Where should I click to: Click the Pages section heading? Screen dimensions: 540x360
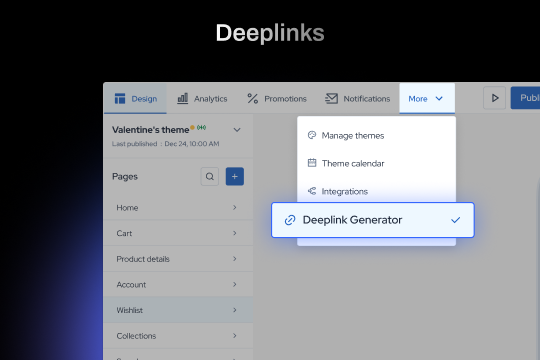[x=125, y=177]
